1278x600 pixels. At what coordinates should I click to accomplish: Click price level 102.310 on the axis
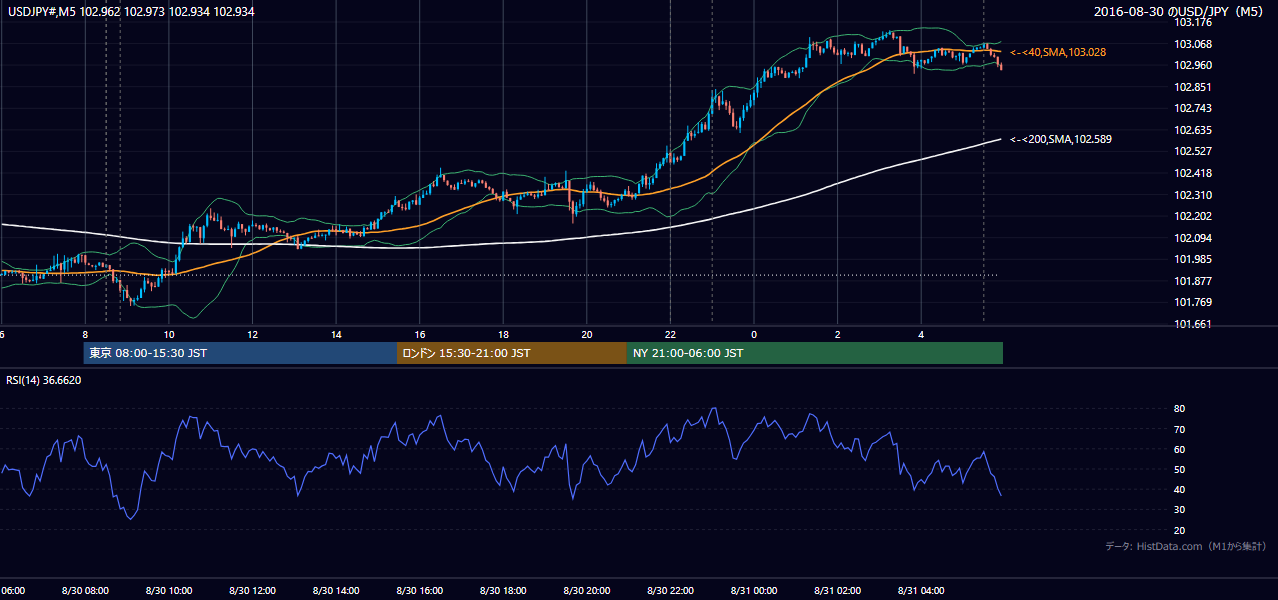click(1192, 195)
